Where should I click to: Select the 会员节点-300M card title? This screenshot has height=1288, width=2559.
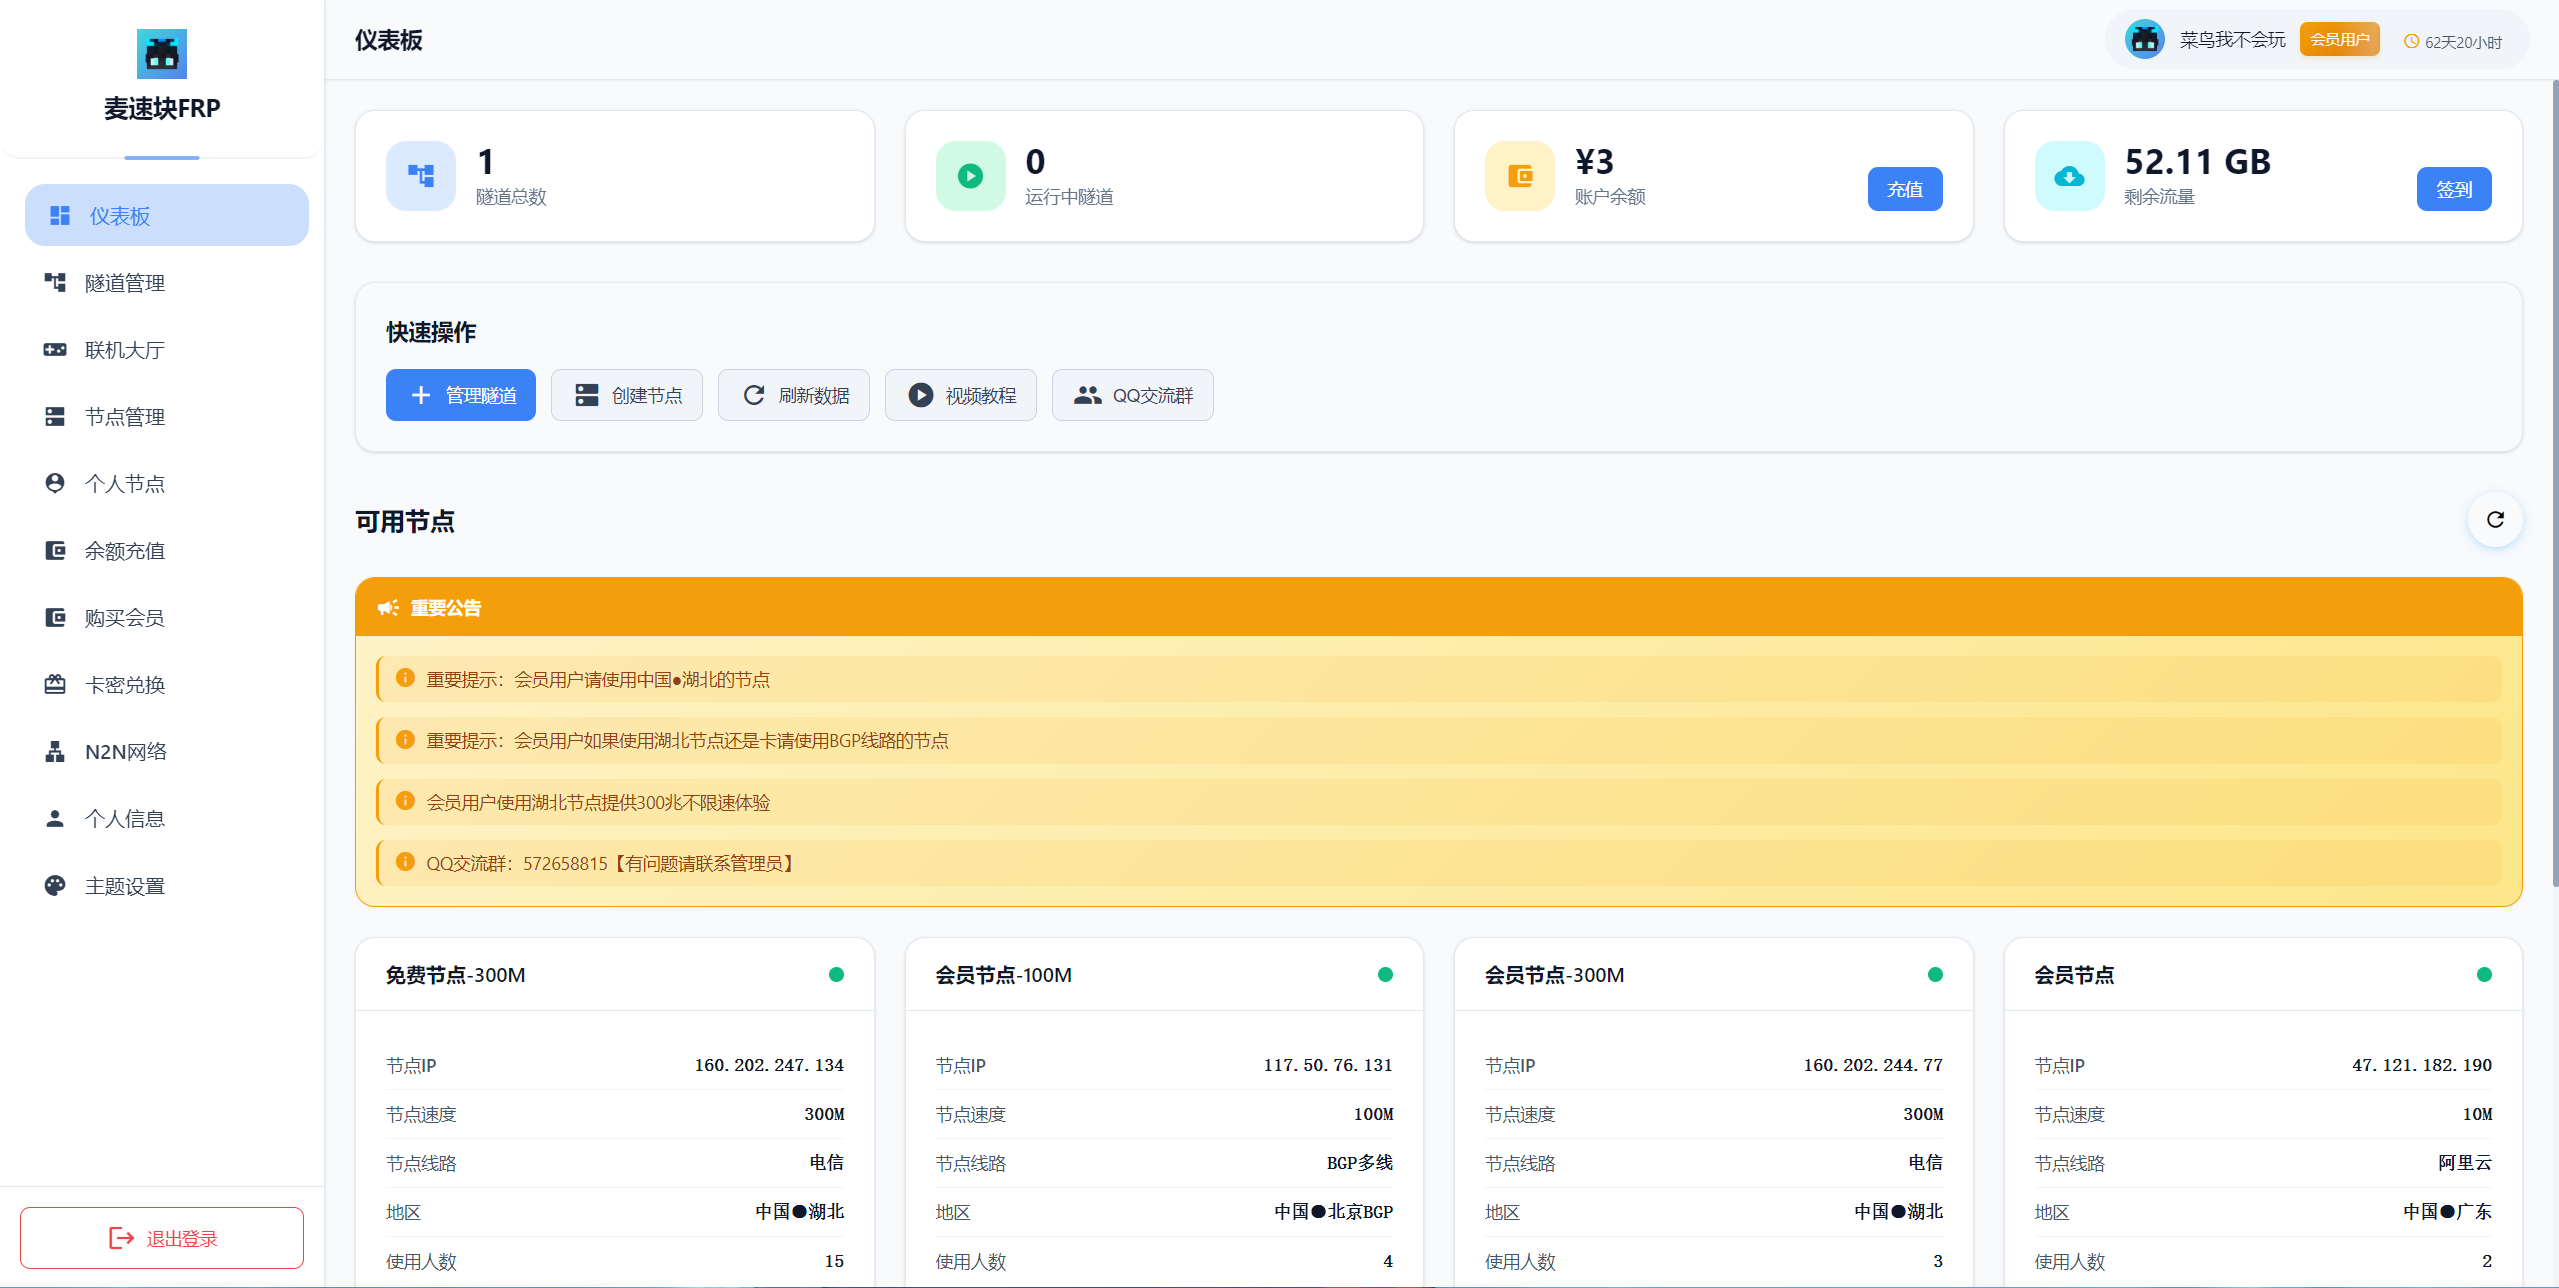1554,975
